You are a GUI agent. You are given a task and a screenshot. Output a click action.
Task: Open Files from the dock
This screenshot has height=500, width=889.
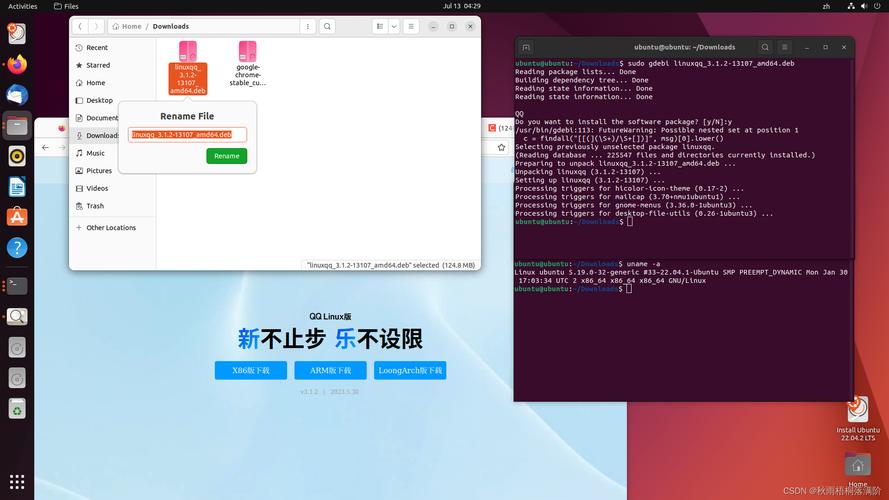[17, 125]
